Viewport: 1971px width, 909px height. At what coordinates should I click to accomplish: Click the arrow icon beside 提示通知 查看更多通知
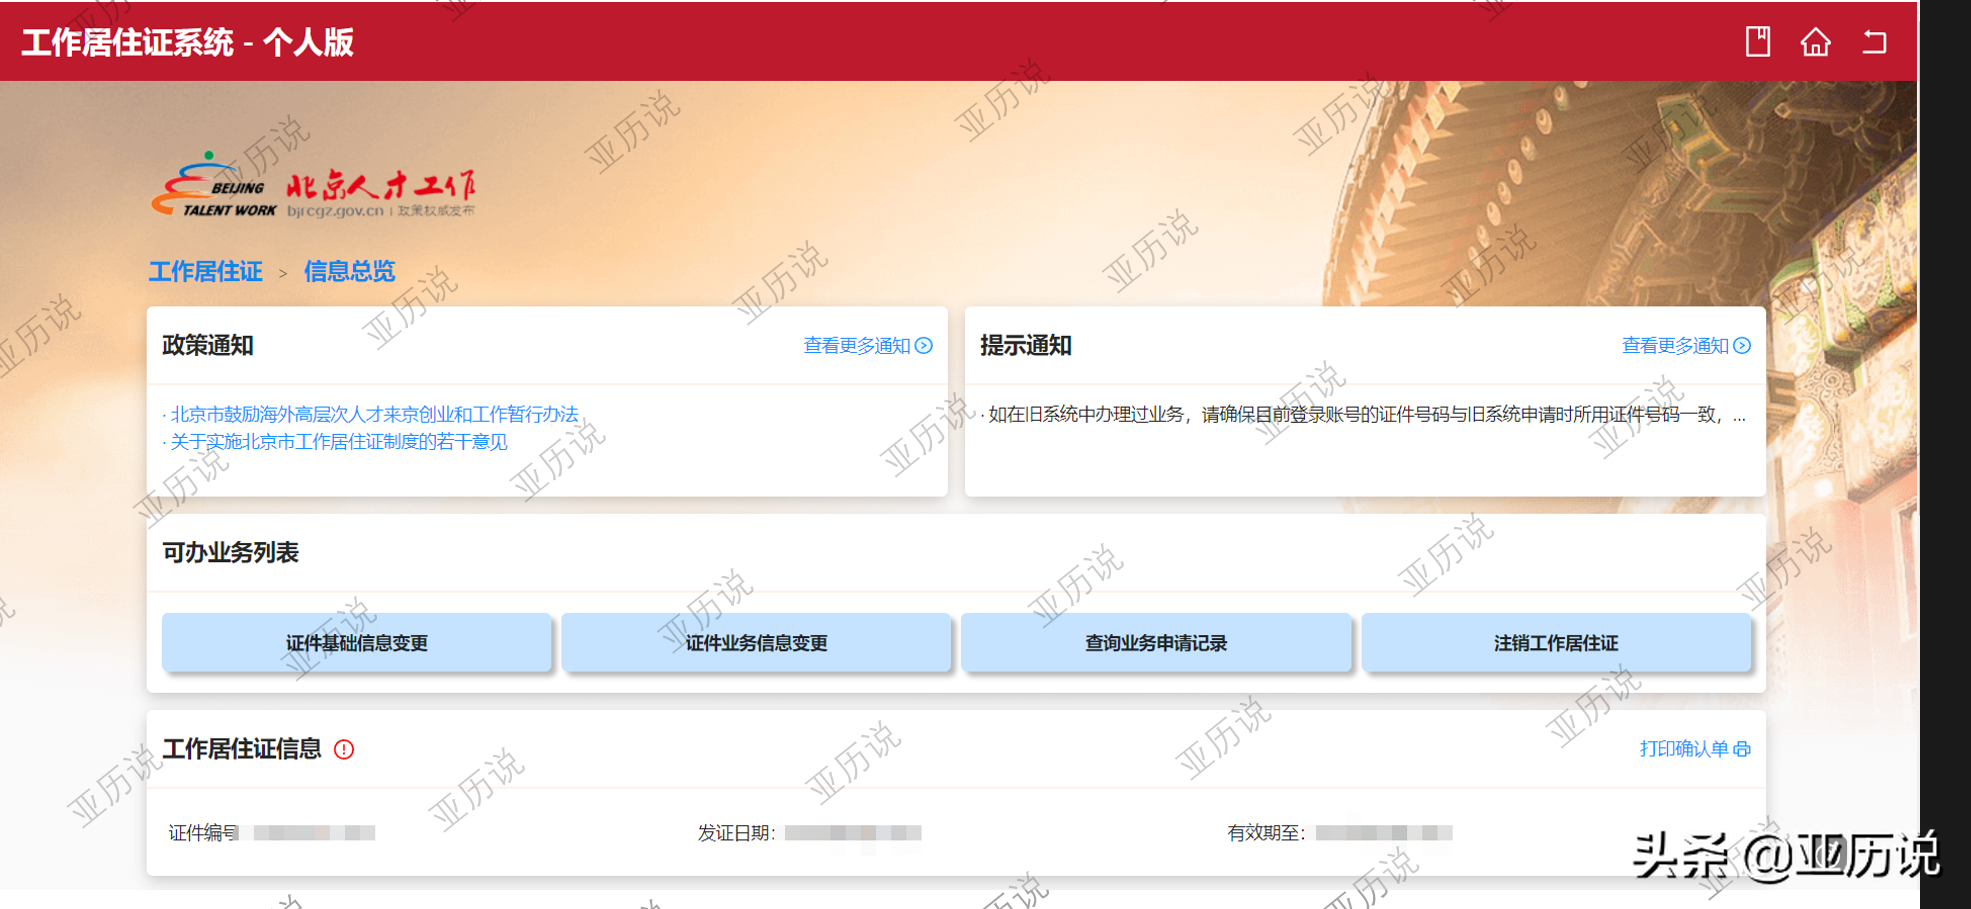pyautogui.click(x=1743, y=345)
